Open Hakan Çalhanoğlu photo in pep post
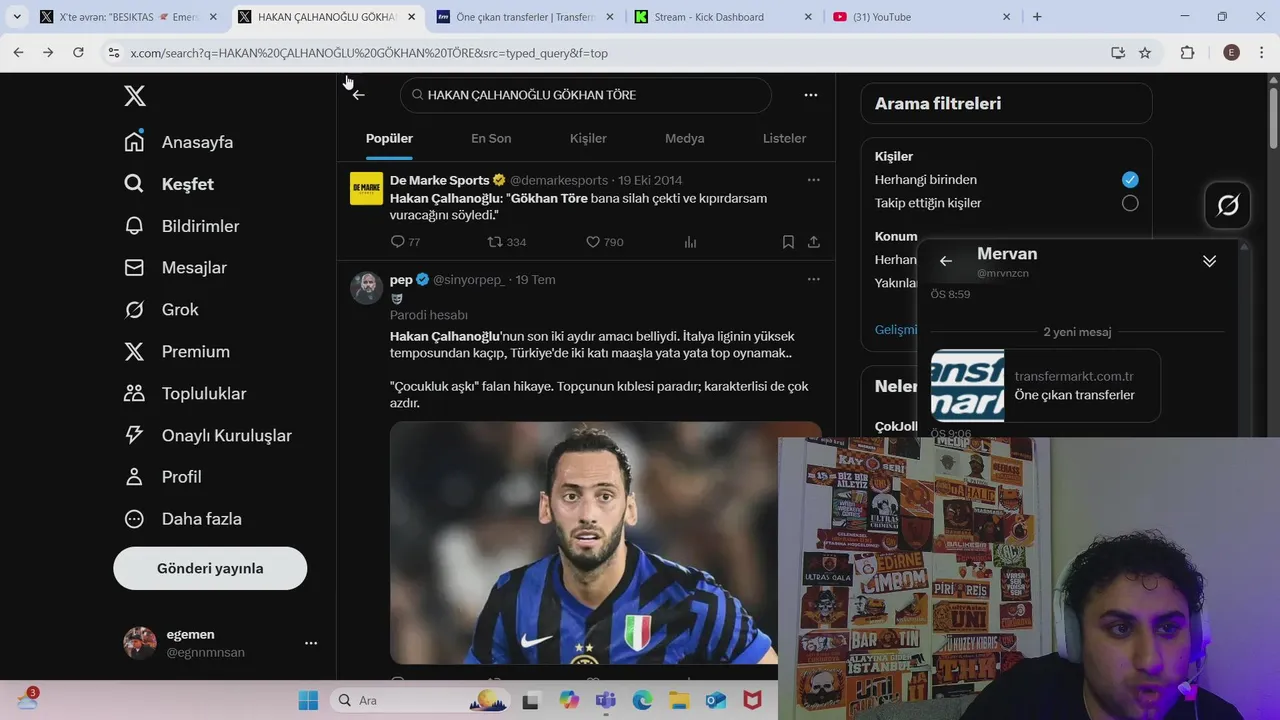 coord(584,542)
